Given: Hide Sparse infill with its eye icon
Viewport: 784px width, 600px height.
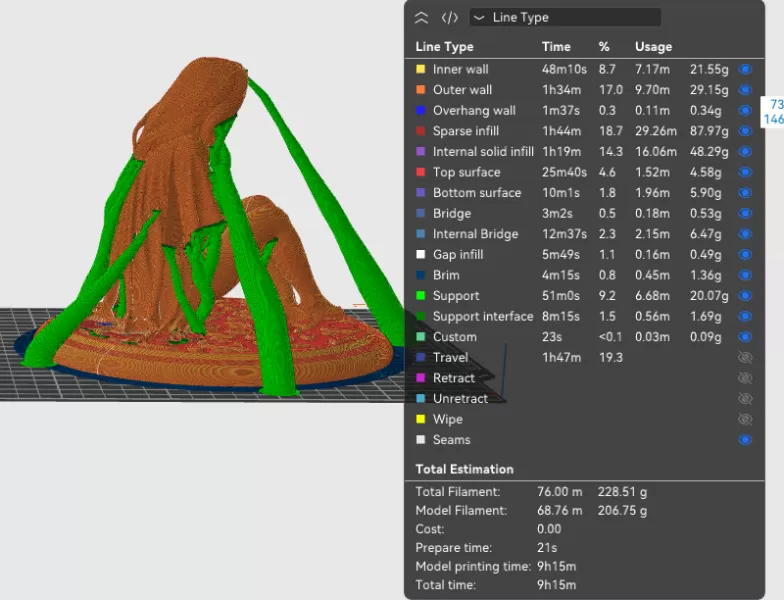Looking at the screenshot, I should (x=744, y=131).
